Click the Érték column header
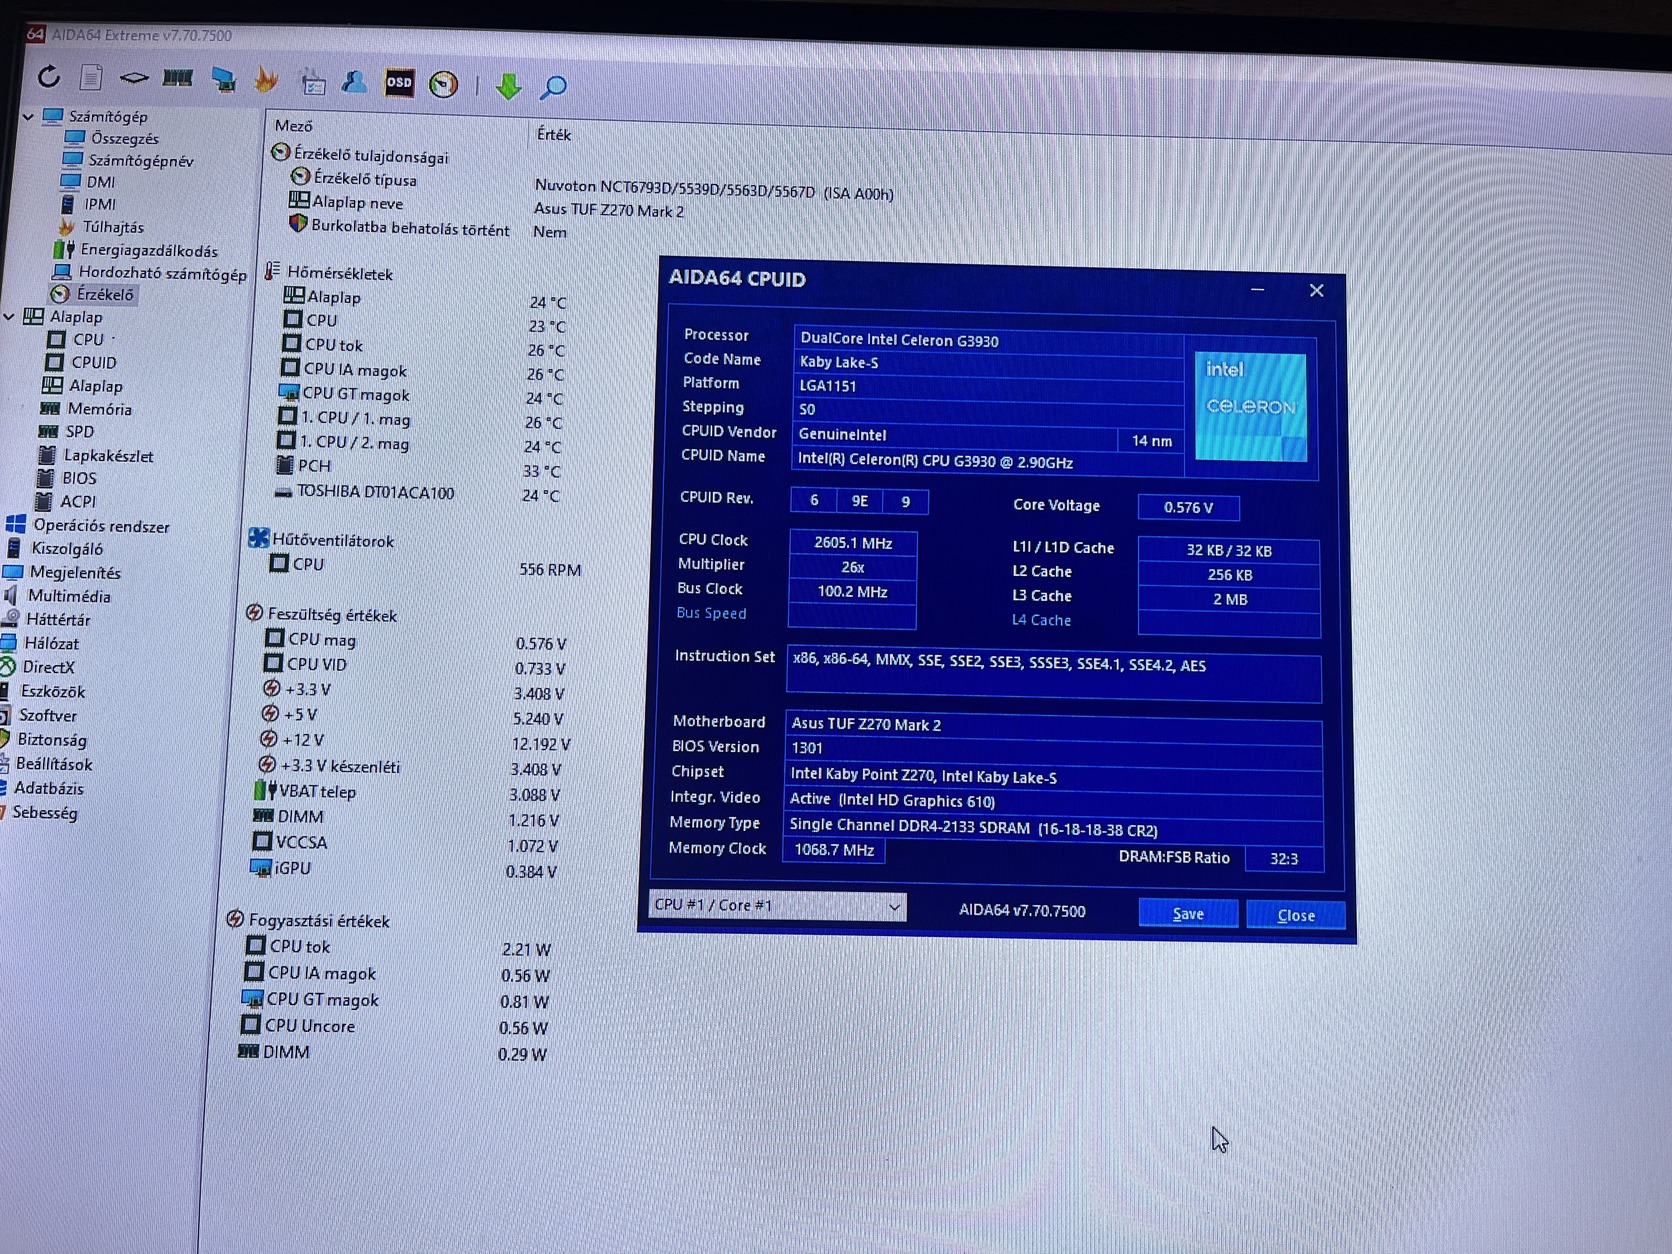The height and width of the screenshot is (1254, 1672). [554, 134]
